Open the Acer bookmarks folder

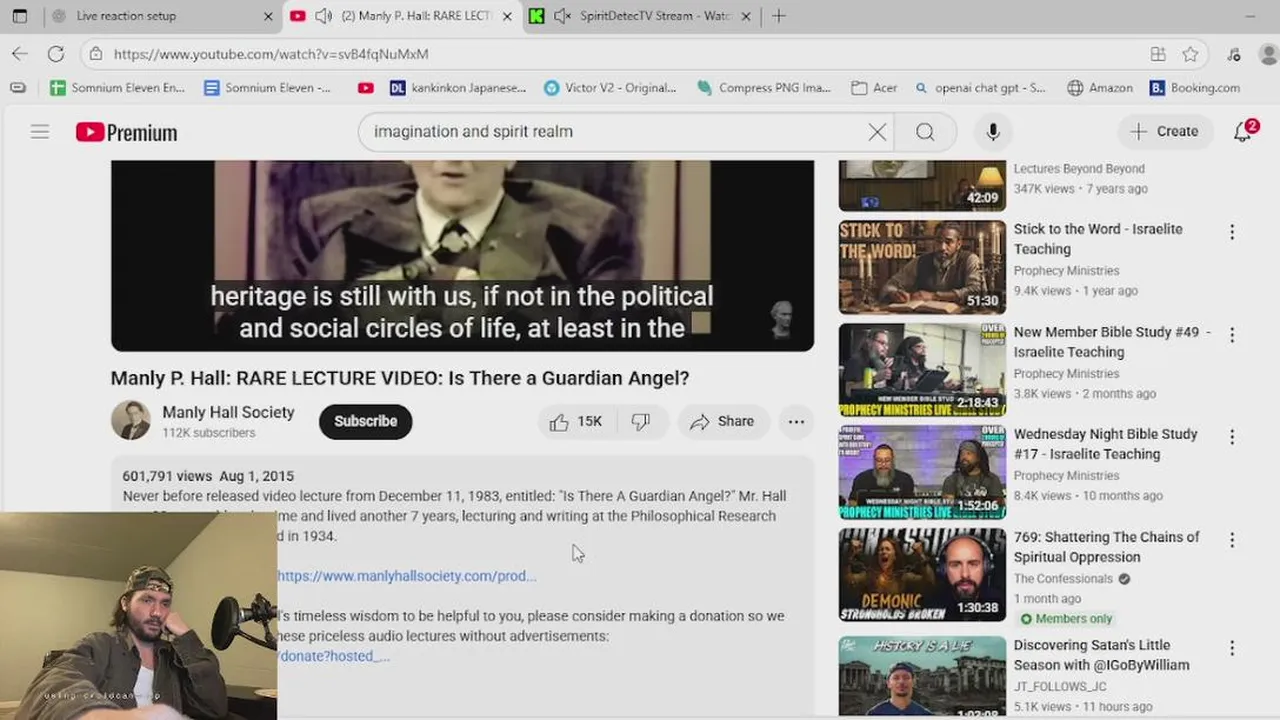coord(874,88)
